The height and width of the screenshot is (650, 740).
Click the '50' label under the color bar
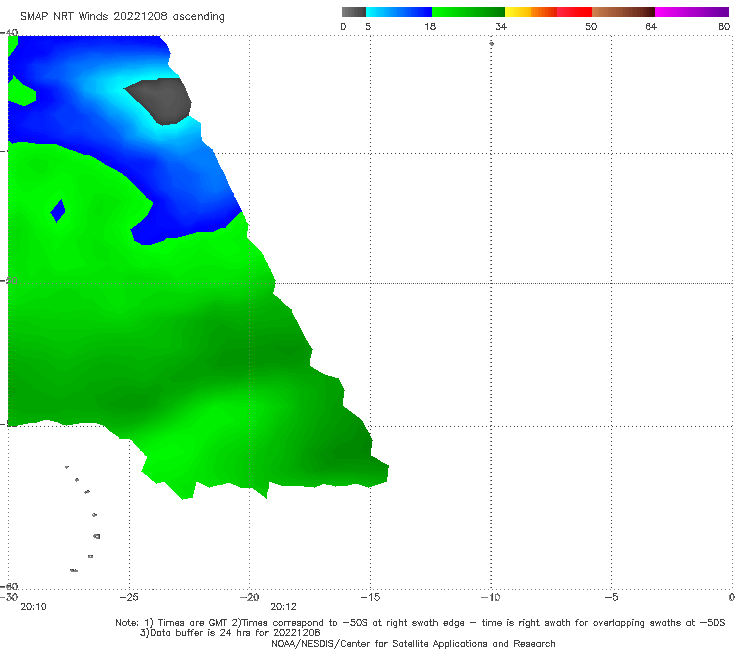pos(591,27)
